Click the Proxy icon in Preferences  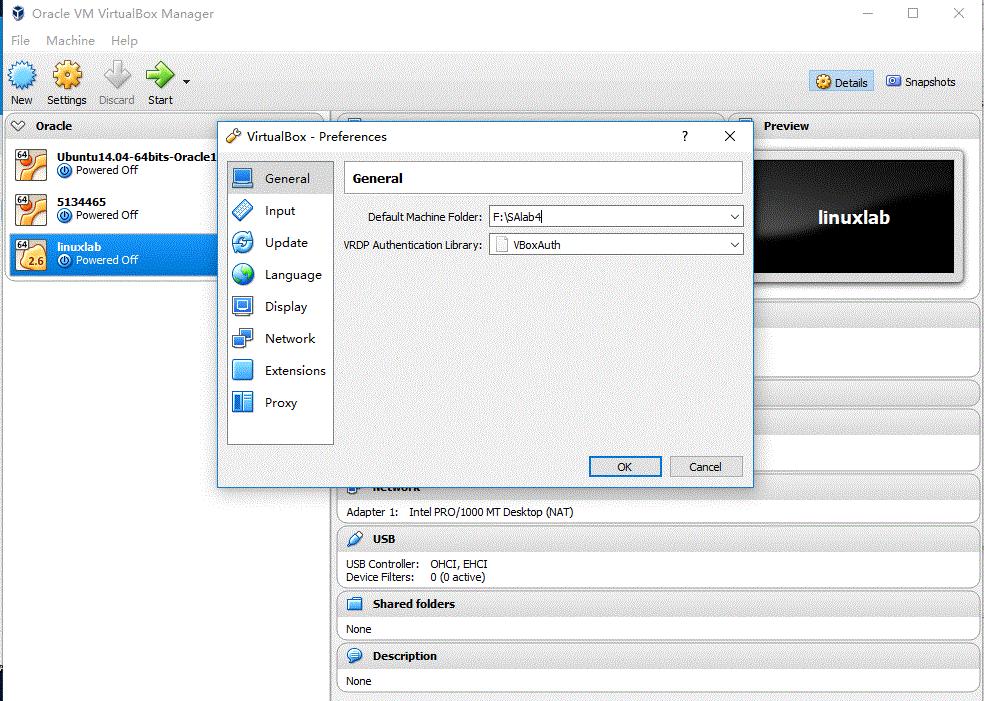coord(243,402)
